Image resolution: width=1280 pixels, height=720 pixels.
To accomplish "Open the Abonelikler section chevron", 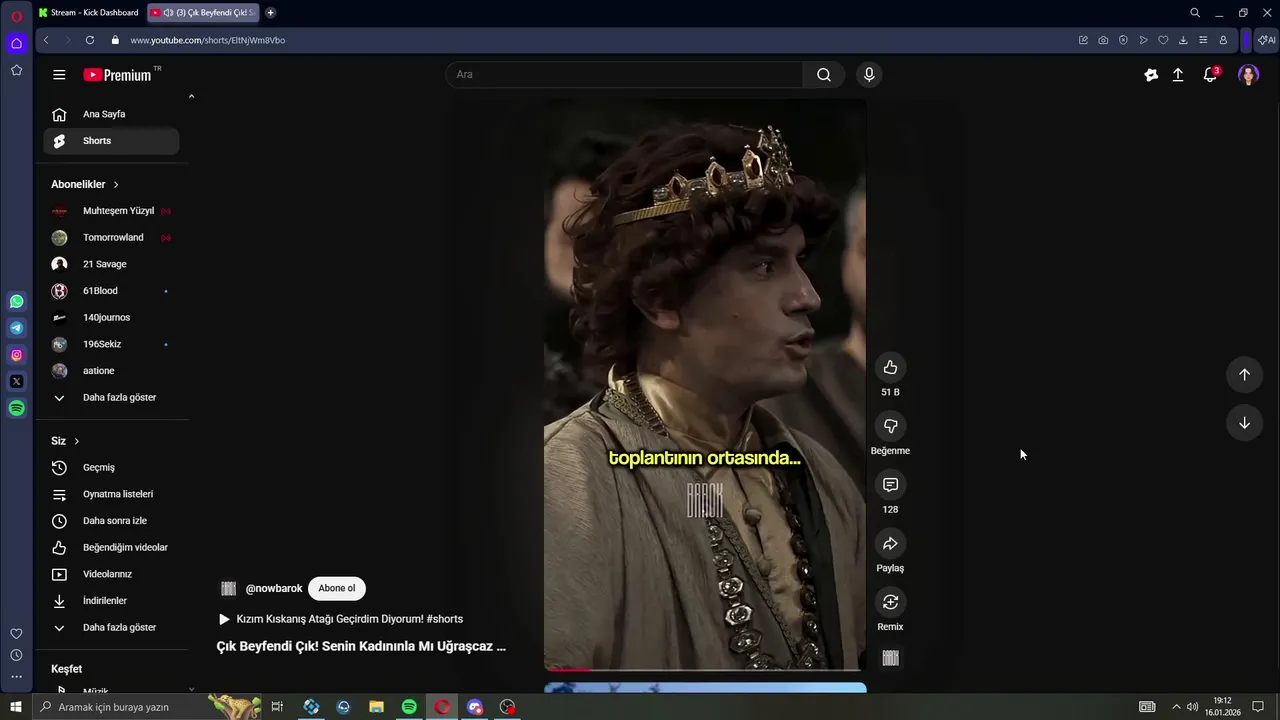I will coord(116,185).
